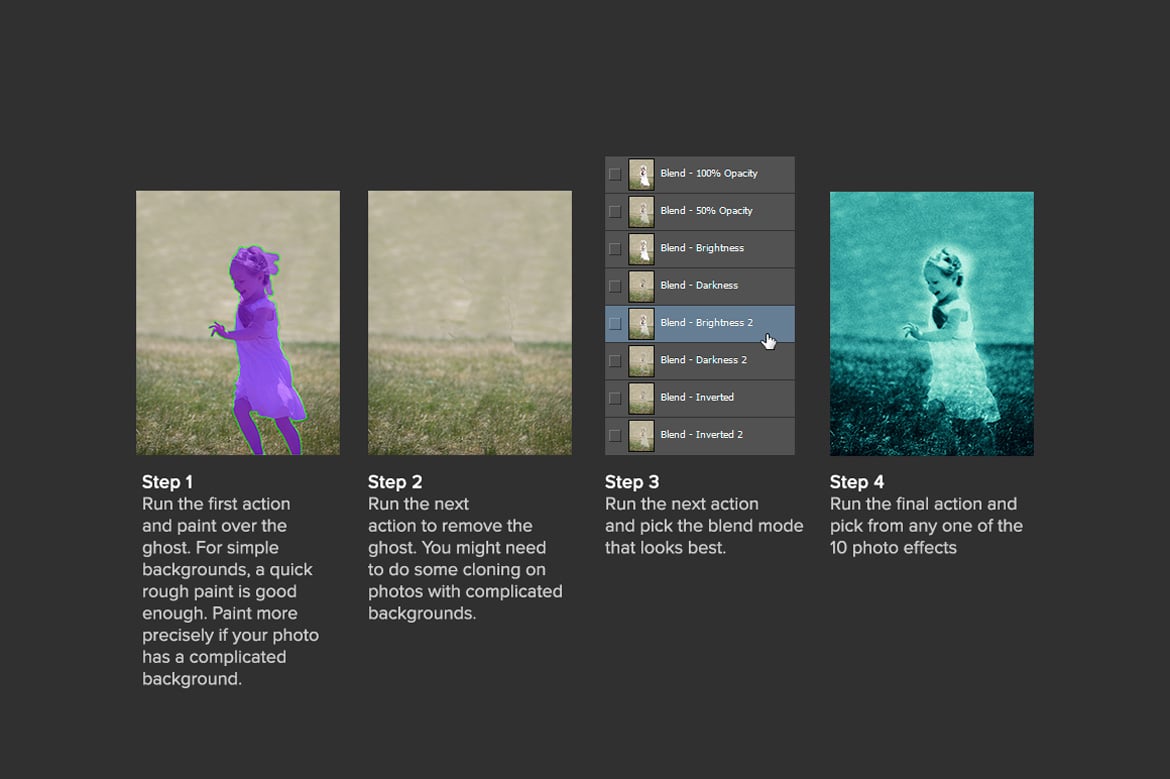Image resolution: width=1170 pixels, height=779 pixels.
Task: Click the Step 4 teal ghost effect photo
Action: tap(932, 324)
